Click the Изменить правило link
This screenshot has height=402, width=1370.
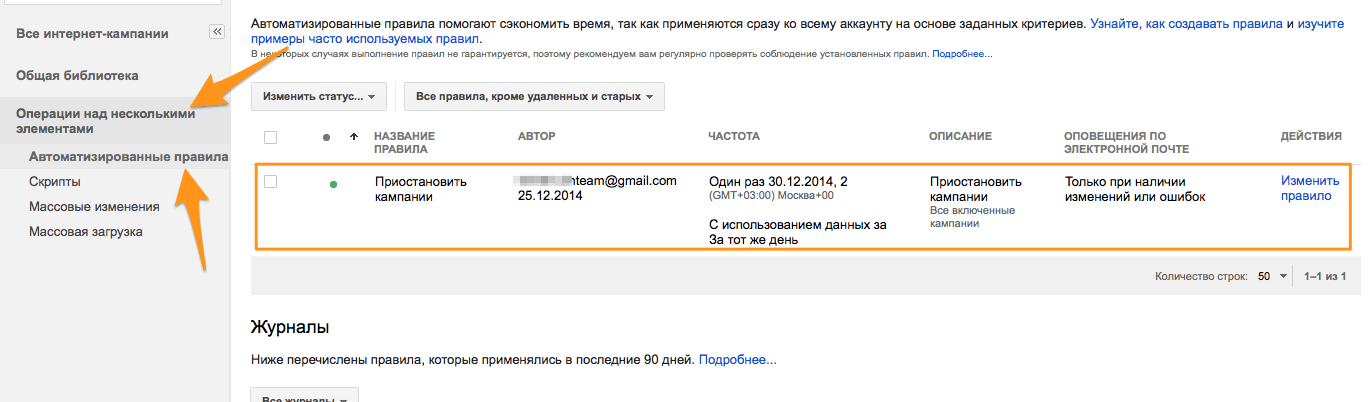pos(1309,189)
